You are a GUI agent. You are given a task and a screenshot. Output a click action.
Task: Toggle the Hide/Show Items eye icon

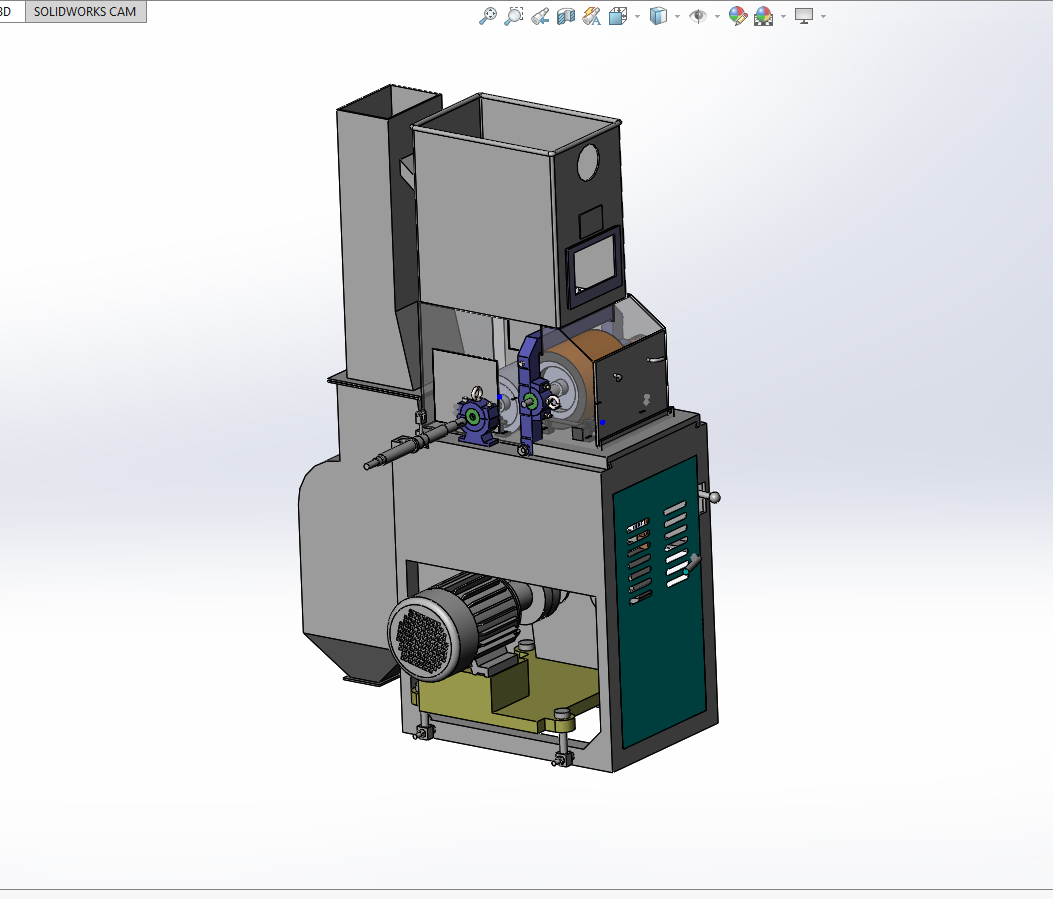pyautogui.click(x=698, y=16)
